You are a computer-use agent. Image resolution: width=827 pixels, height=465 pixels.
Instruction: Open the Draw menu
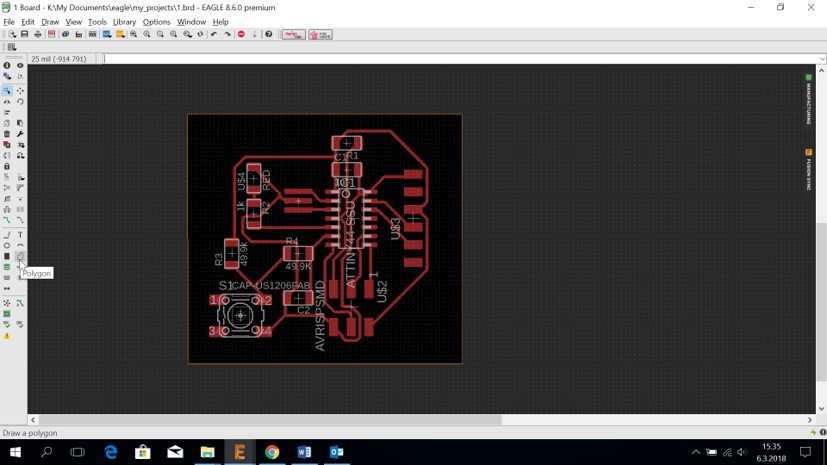pyautogui.click(x=50, y=22)
